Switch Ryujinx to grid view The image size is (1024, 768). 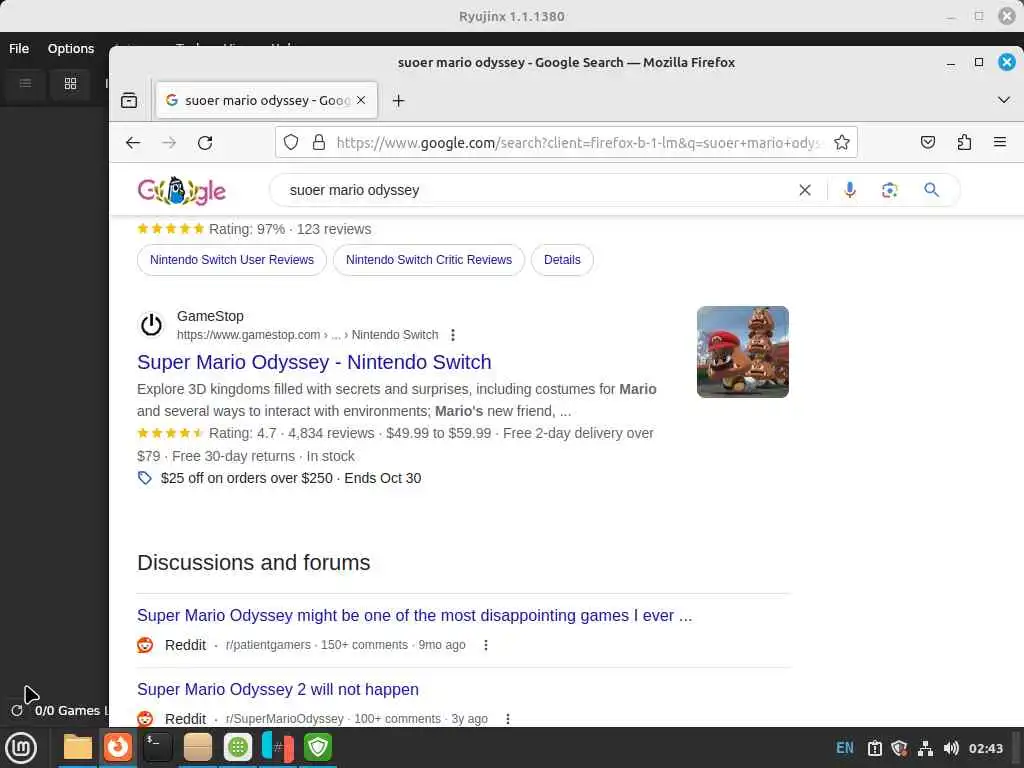pyautogui.click(x=71, y=83)
